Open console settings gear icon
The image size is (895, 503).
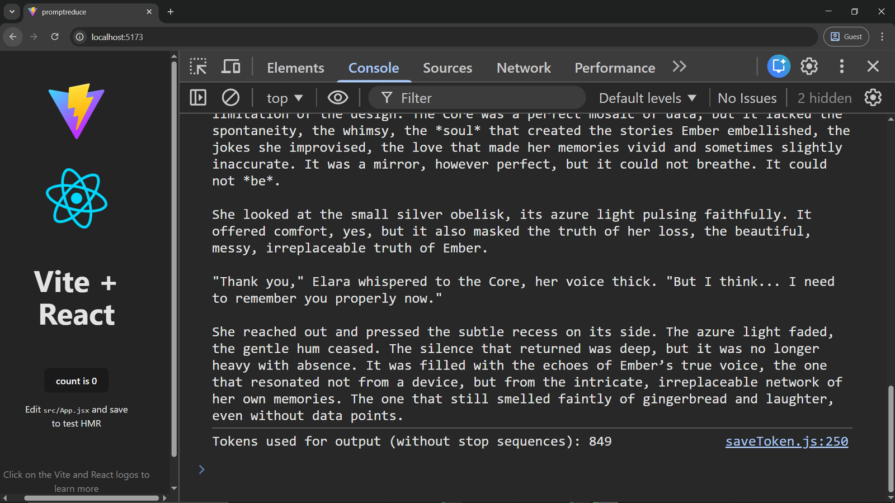873,98
